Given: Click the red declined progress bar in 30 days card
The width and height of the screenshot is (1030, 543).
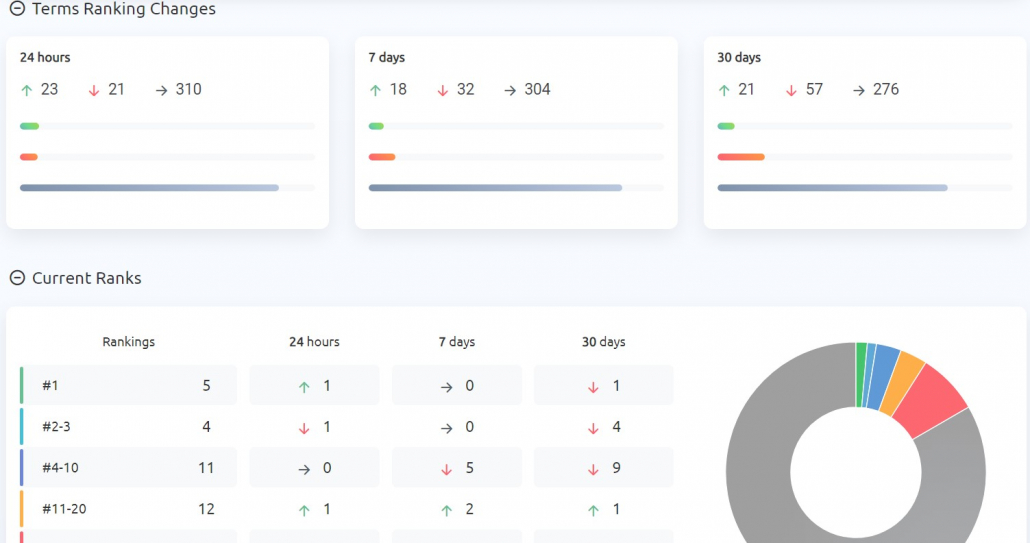Looking at the screenshot, I should (741, 157).
